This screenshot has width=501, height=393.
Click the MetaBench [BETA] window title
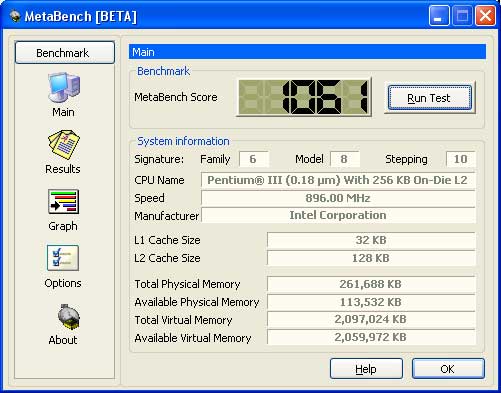click(81, 16)
